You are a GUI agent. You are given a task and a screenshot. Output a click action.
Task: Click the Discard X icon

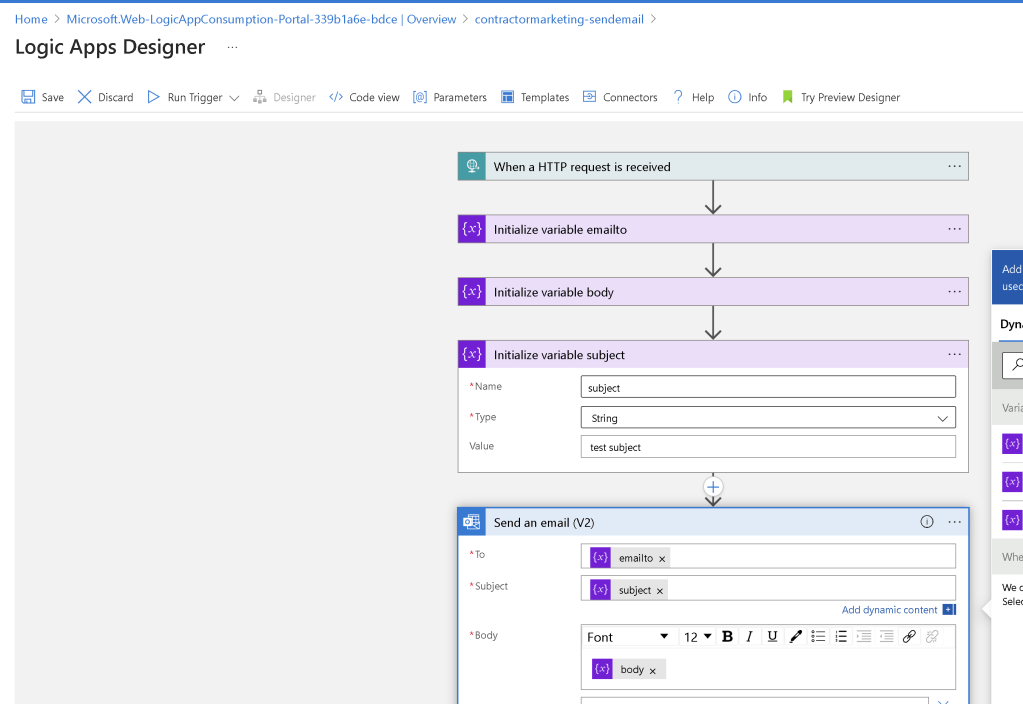pos(84,97)
